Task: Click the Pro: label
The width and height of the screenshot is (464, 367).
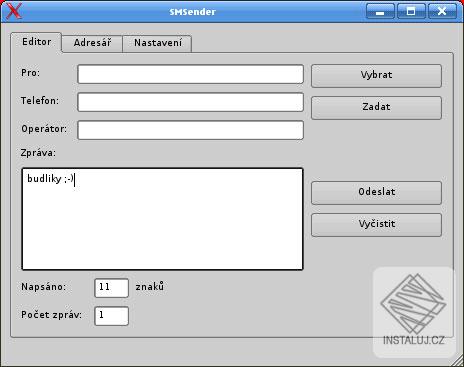Action: click(x=31, y=73)
